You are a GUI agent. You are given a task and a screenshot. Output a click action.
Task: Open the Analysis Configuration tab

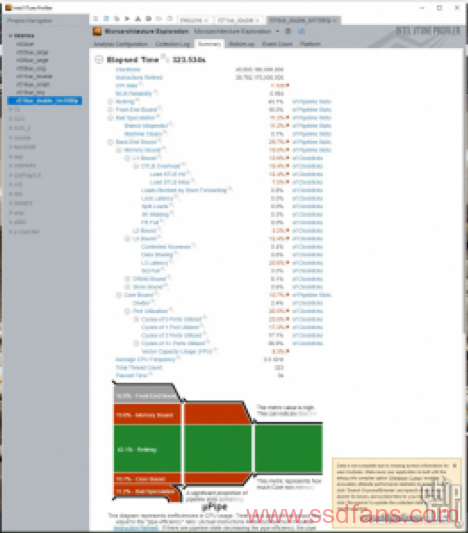[x=120, y=44]
